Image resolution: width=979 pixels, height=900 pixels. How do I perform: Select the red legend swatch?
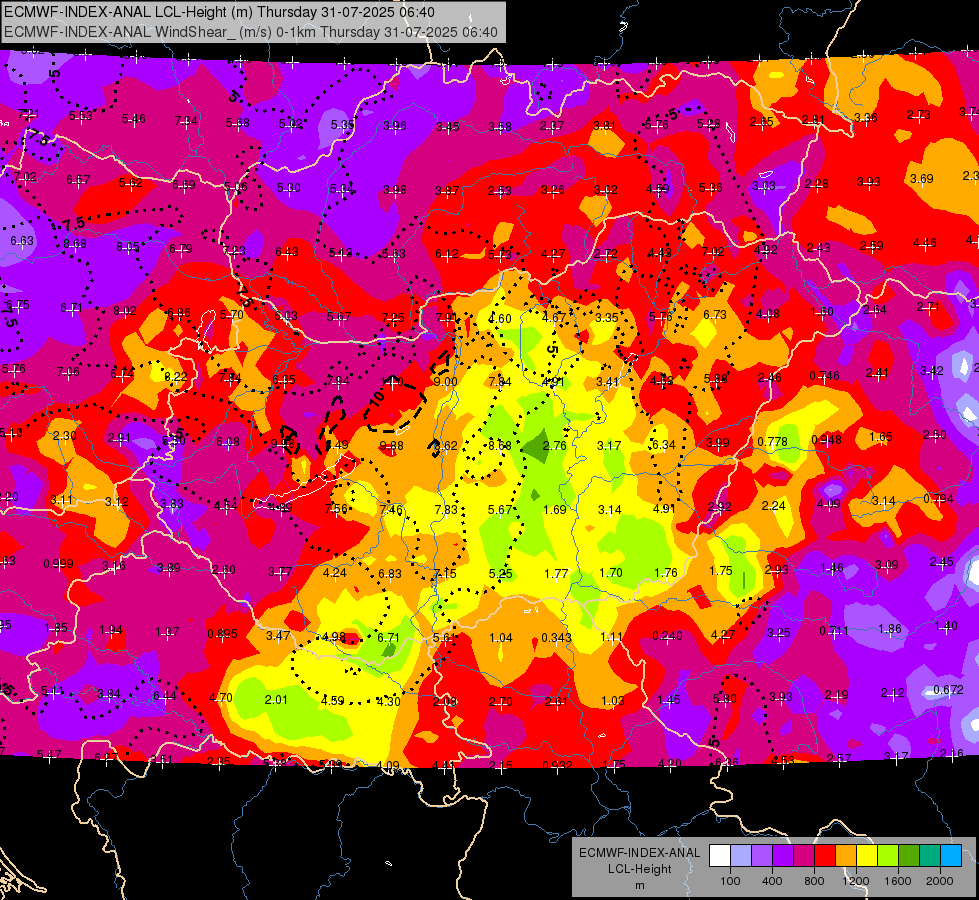pyautogui.click(x=825, y=856)
